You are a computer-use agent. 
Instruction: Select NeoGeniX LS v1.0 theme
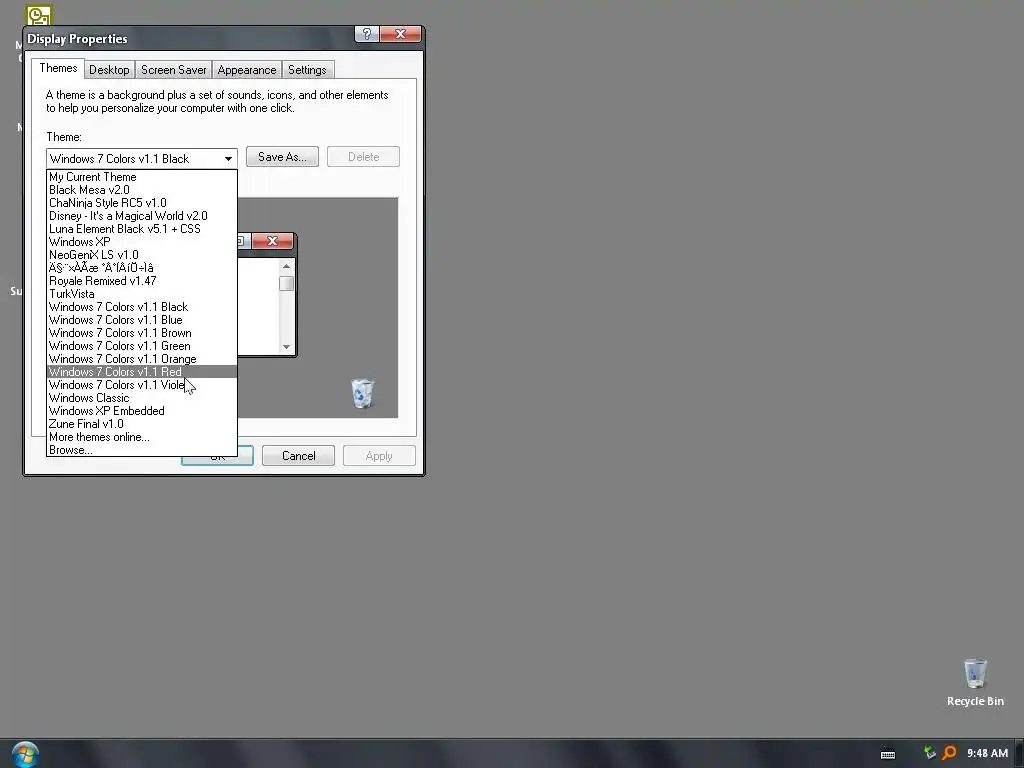(142, 255)
